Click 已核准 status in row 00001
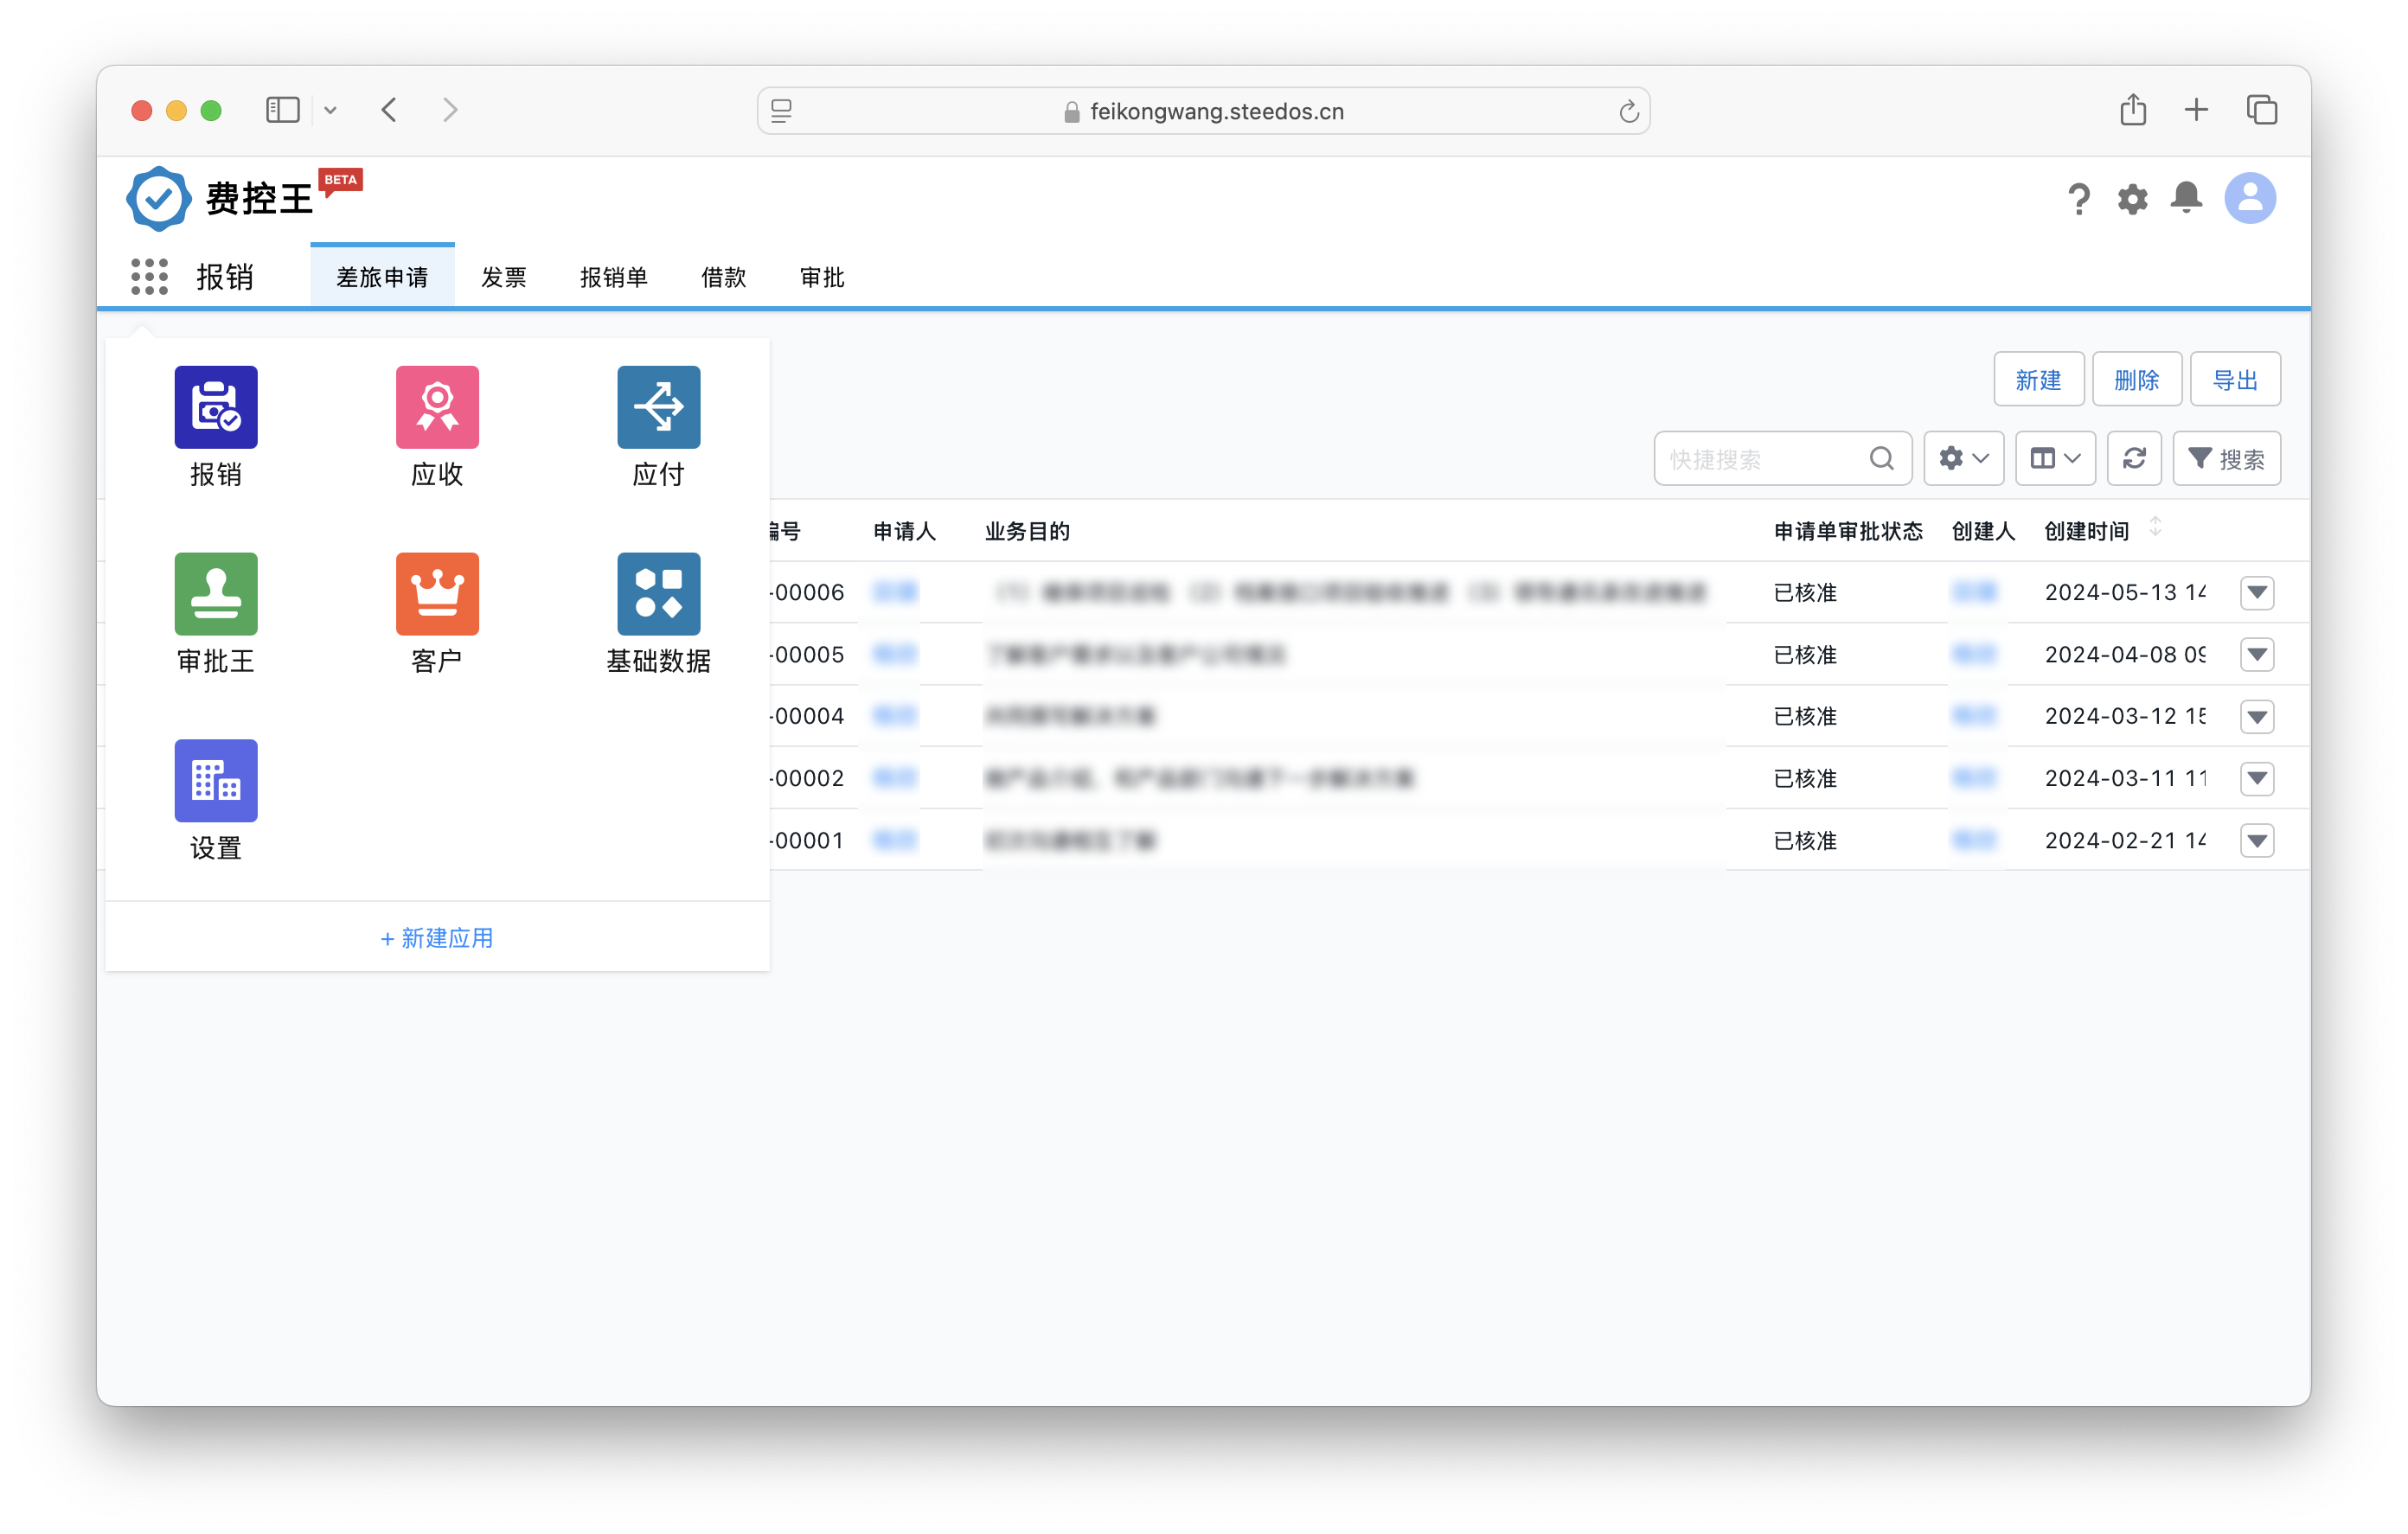The image size is (2408, 1534). pyautogui.click(x=1805, y=841)
